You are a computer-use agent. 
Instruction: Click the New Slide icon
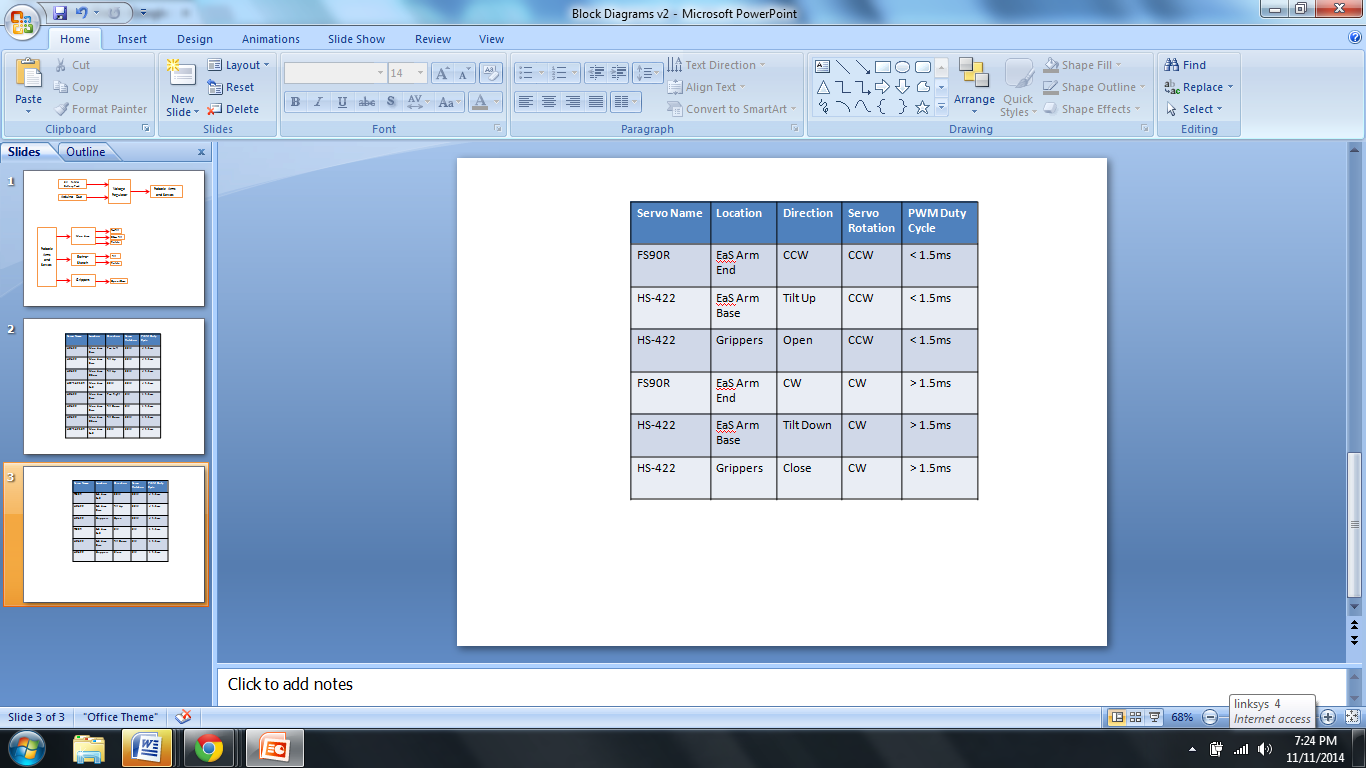point(182,75)
